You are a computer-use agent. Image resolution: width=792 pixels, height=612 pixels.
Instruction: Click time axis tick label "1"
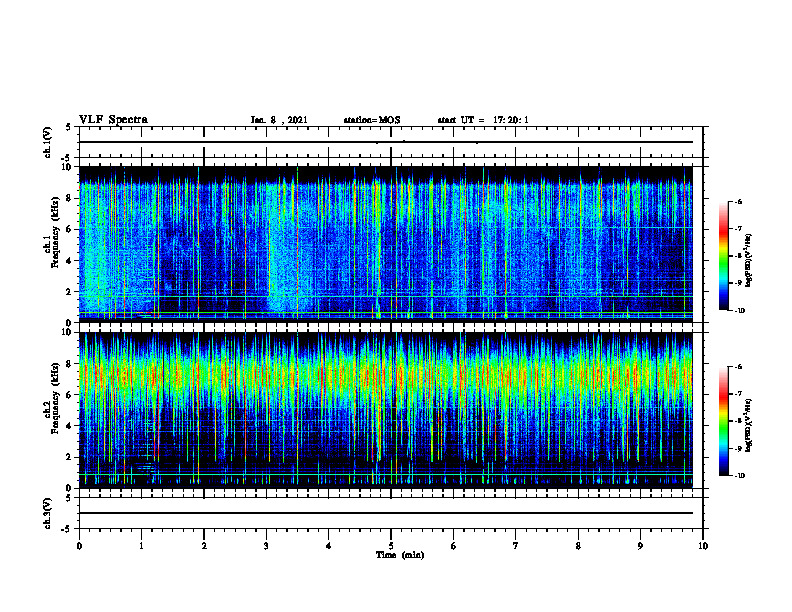(x=141, y=546)
